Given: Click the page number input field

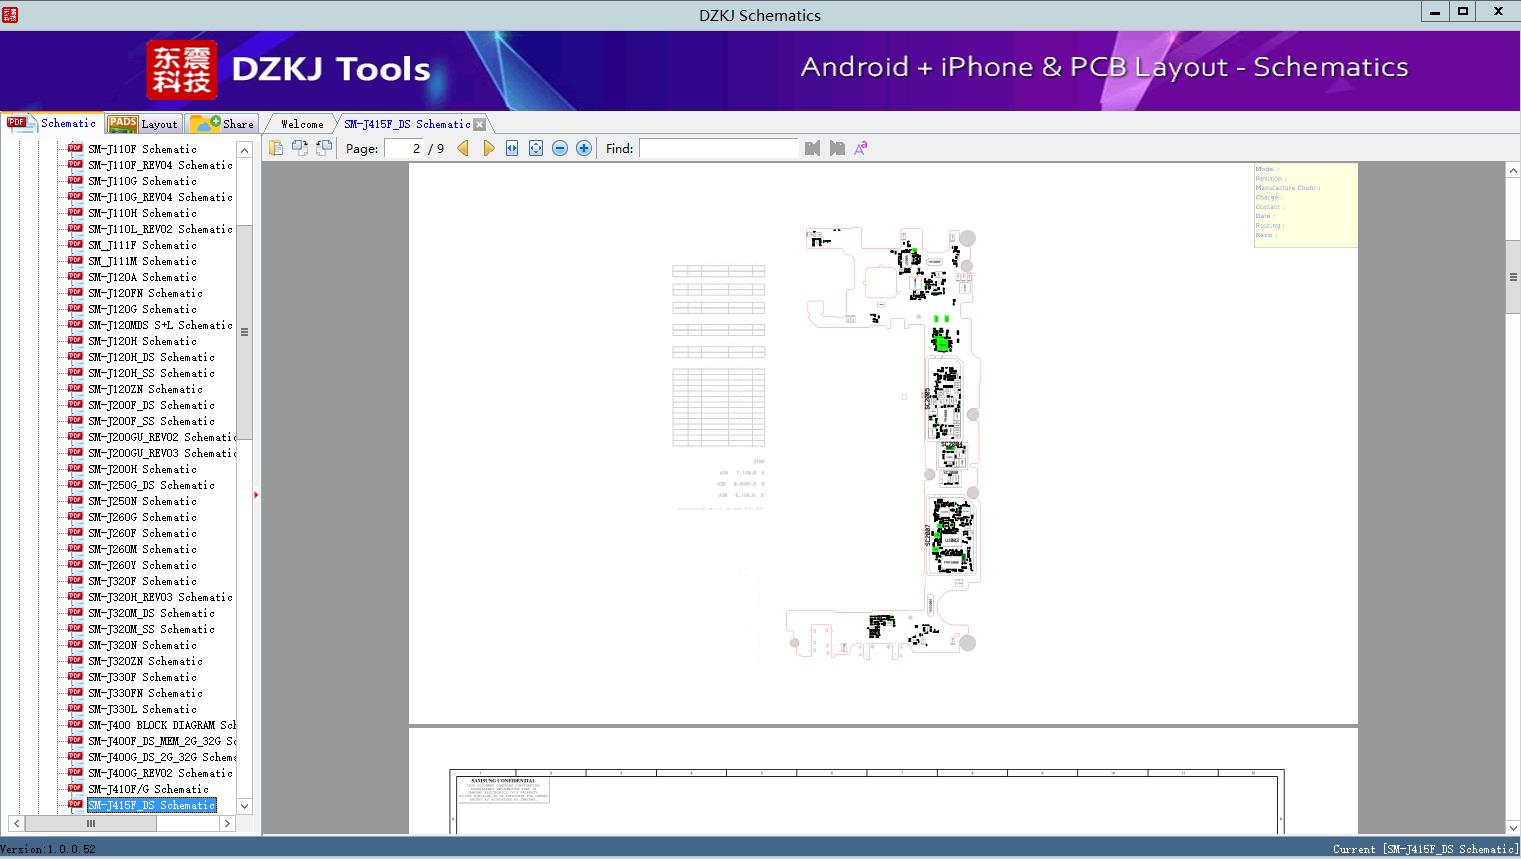Looking at the screenshot, I should [x=403, y=148].
